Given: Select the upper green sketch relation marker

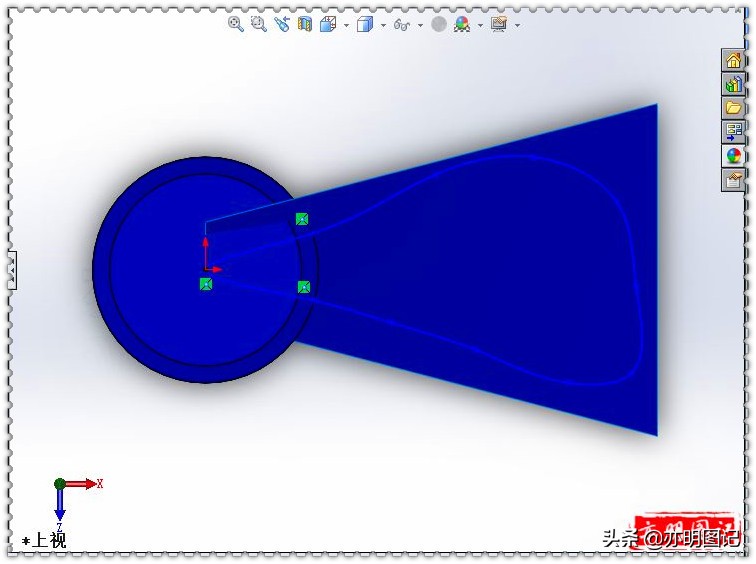Looking at the screenshot, I should [302, 219].
